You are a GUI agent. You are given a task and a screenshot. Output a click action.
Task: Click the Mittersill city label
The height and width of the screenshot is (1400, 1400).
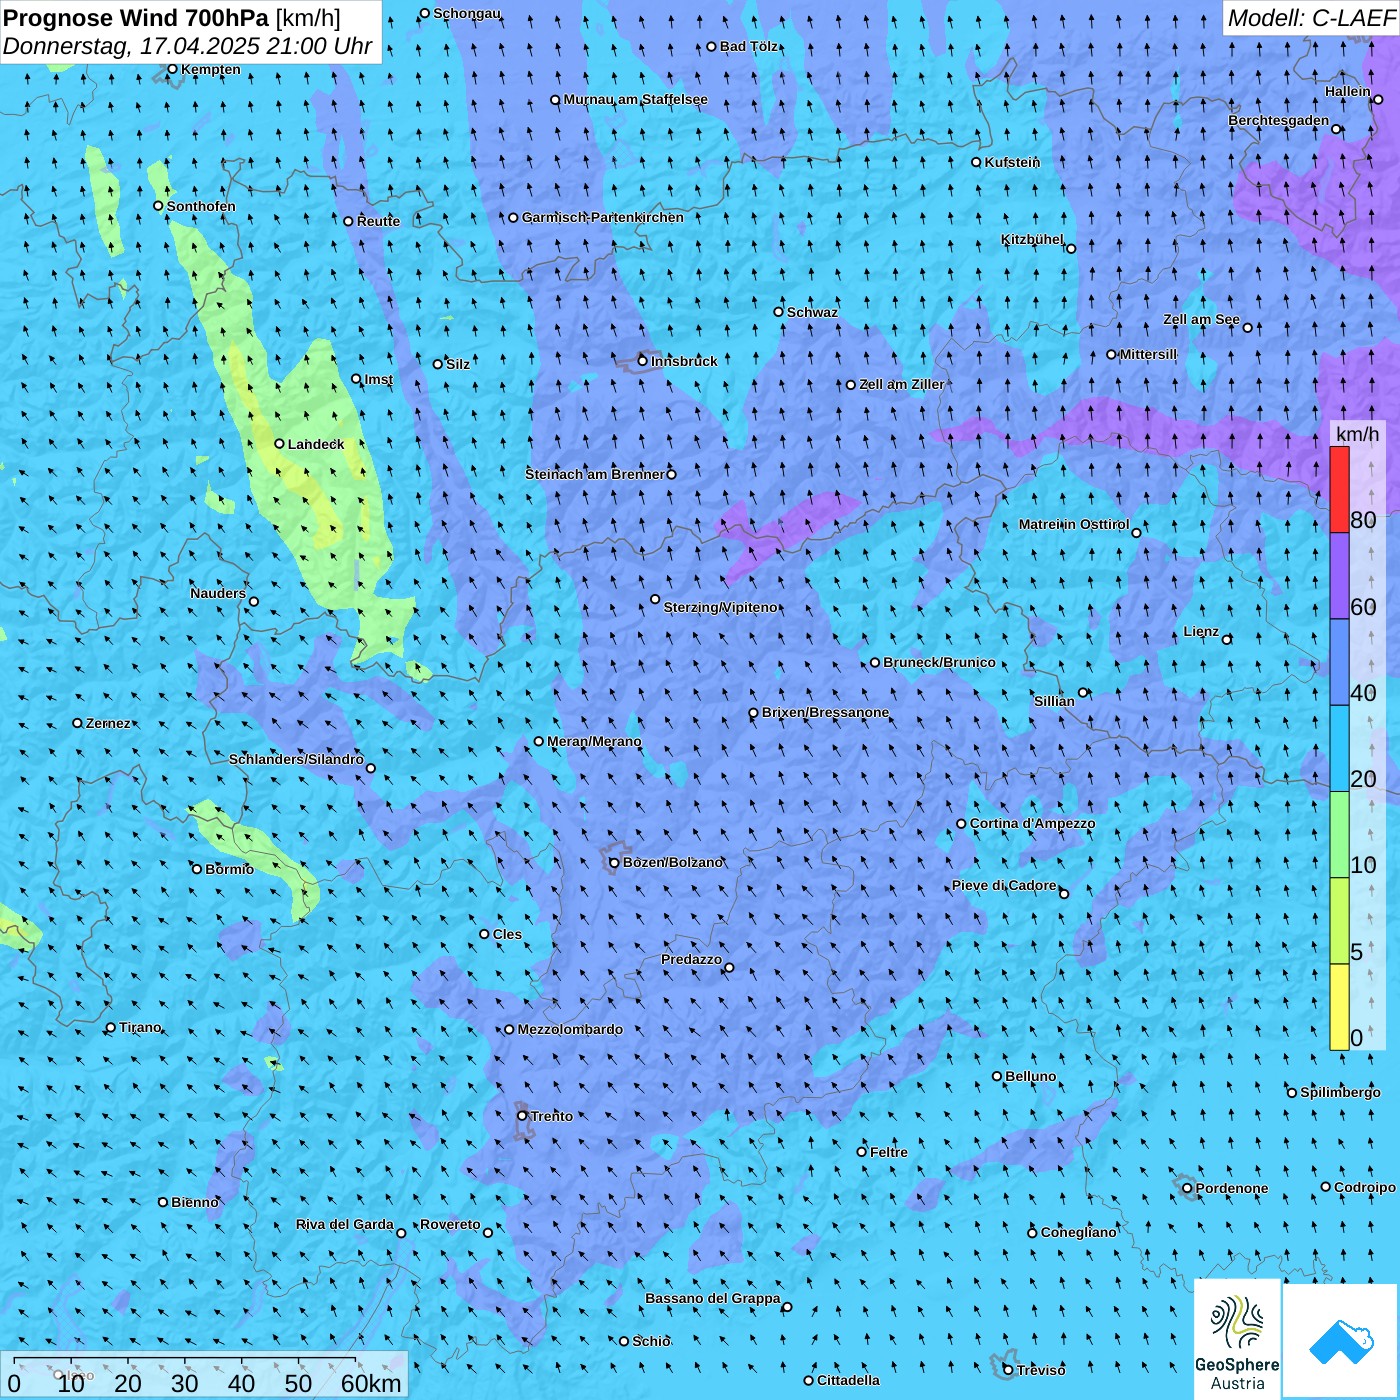pos(1148,354)
